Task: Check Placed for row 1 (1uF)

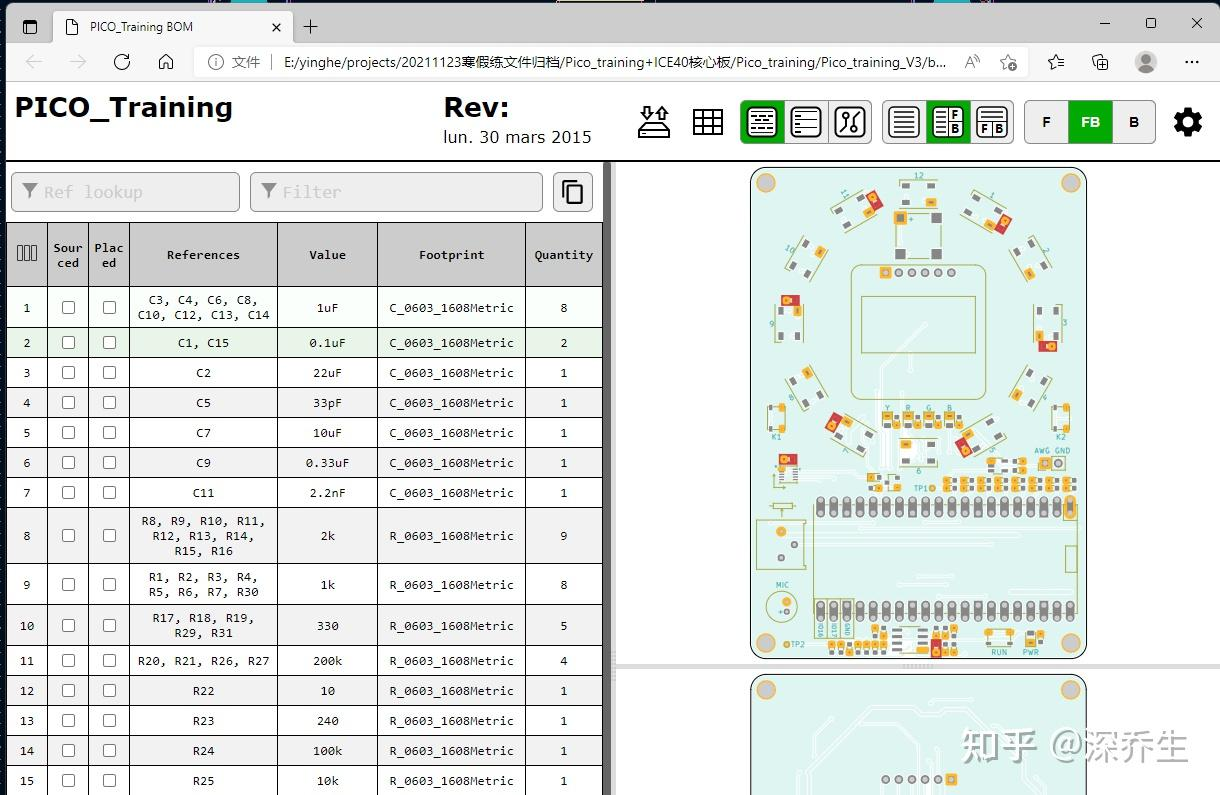Action: [x=109, y=307]
